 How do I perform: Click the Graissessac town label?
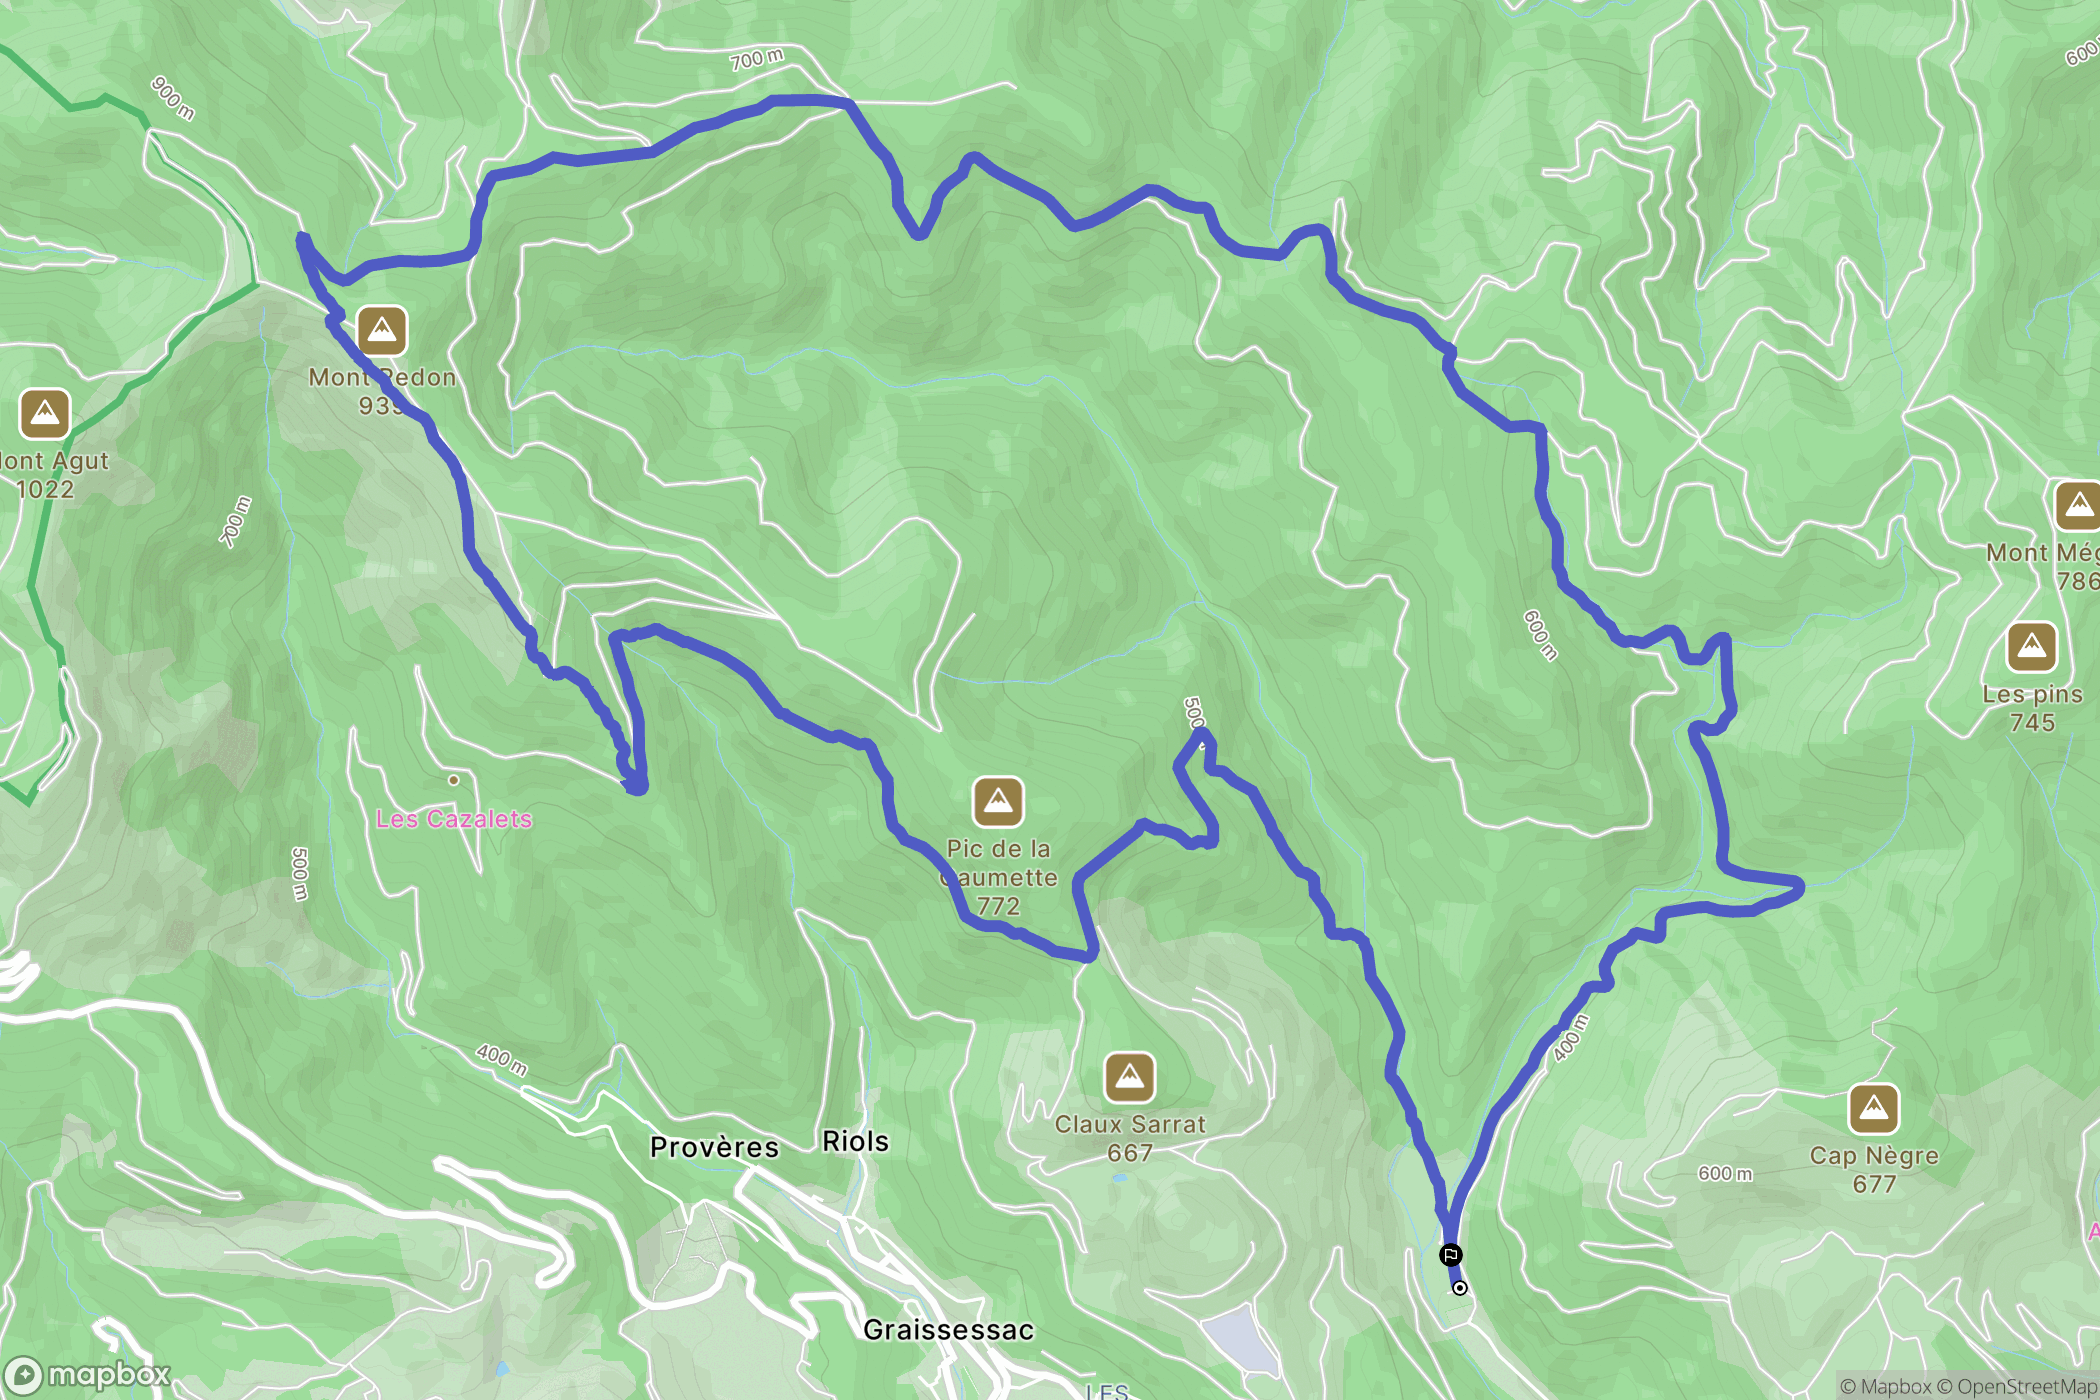pyautogui.click(x=948, y=1330)
